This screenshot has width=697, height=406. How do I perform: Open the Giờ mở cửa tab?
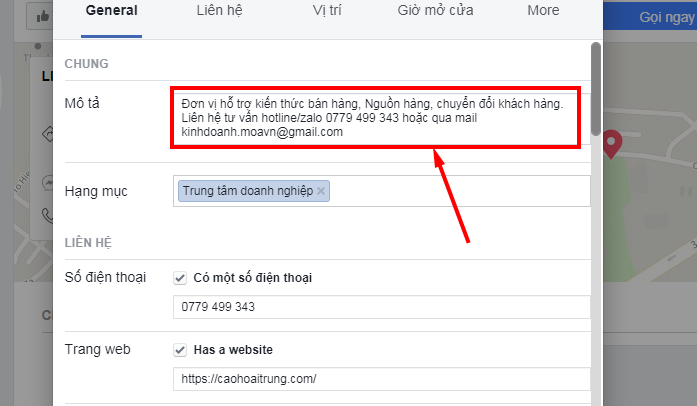point(435,11)
